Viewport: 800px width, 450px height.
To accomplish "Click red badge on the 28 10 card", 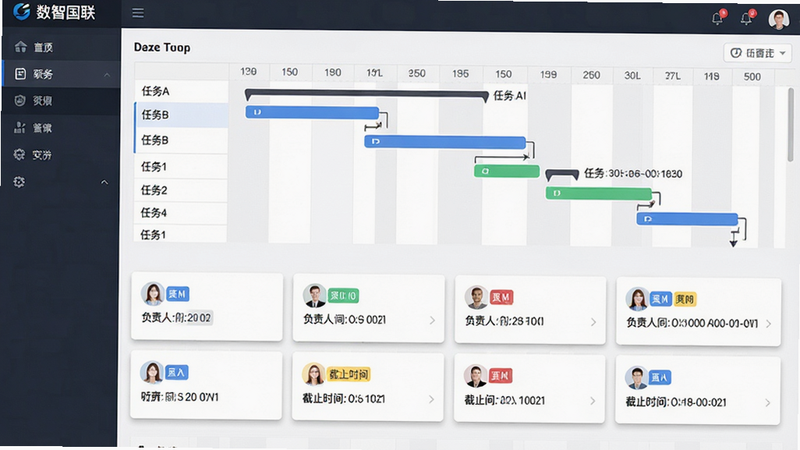I will point(501,297).
